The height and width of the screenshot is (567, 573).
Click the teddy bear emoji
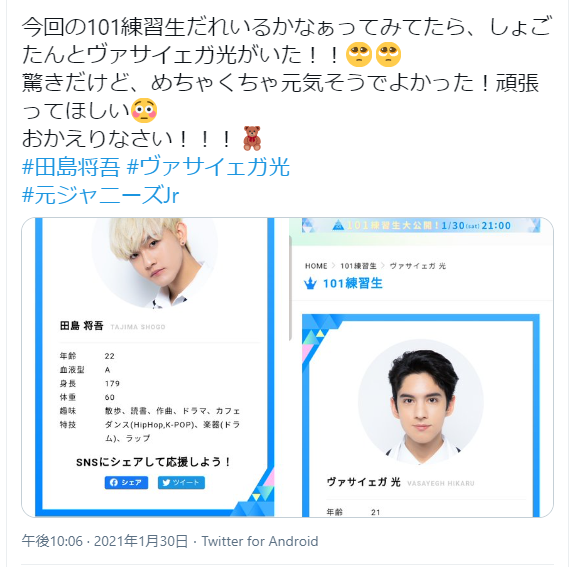pyautogui.click(x=252, y=138)
